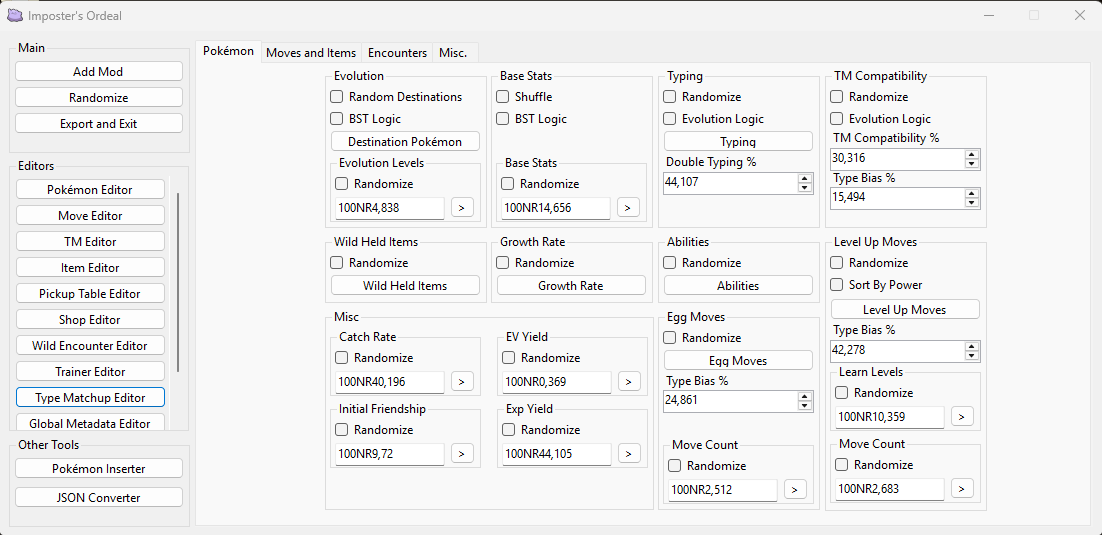Enable Randomize for Abilities

point(670,262)
